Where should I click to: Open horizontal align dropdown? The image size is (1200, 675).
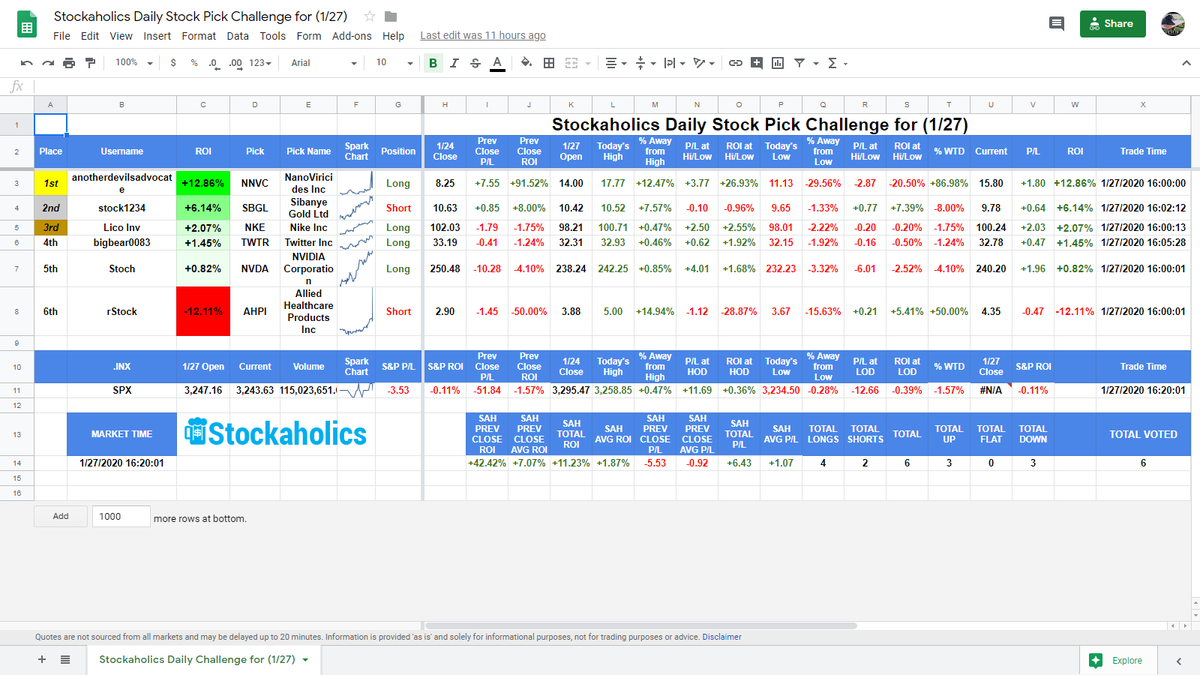click(616, 63)
